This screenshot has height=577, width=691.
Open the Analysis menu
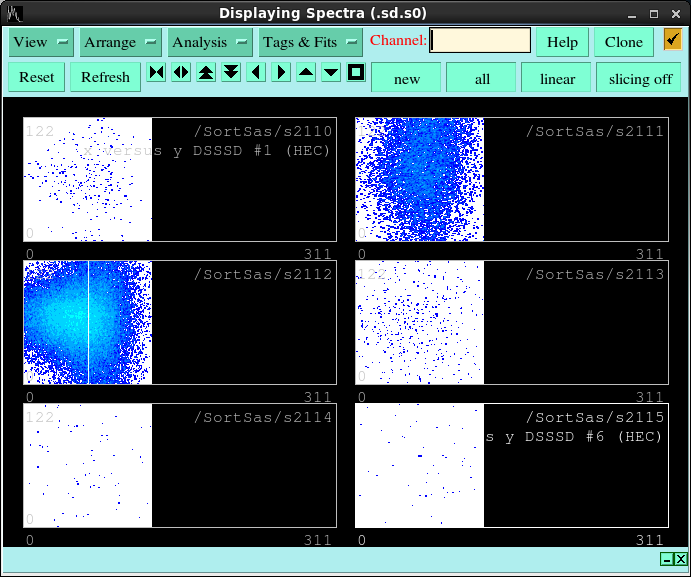(x=210, y=42)
